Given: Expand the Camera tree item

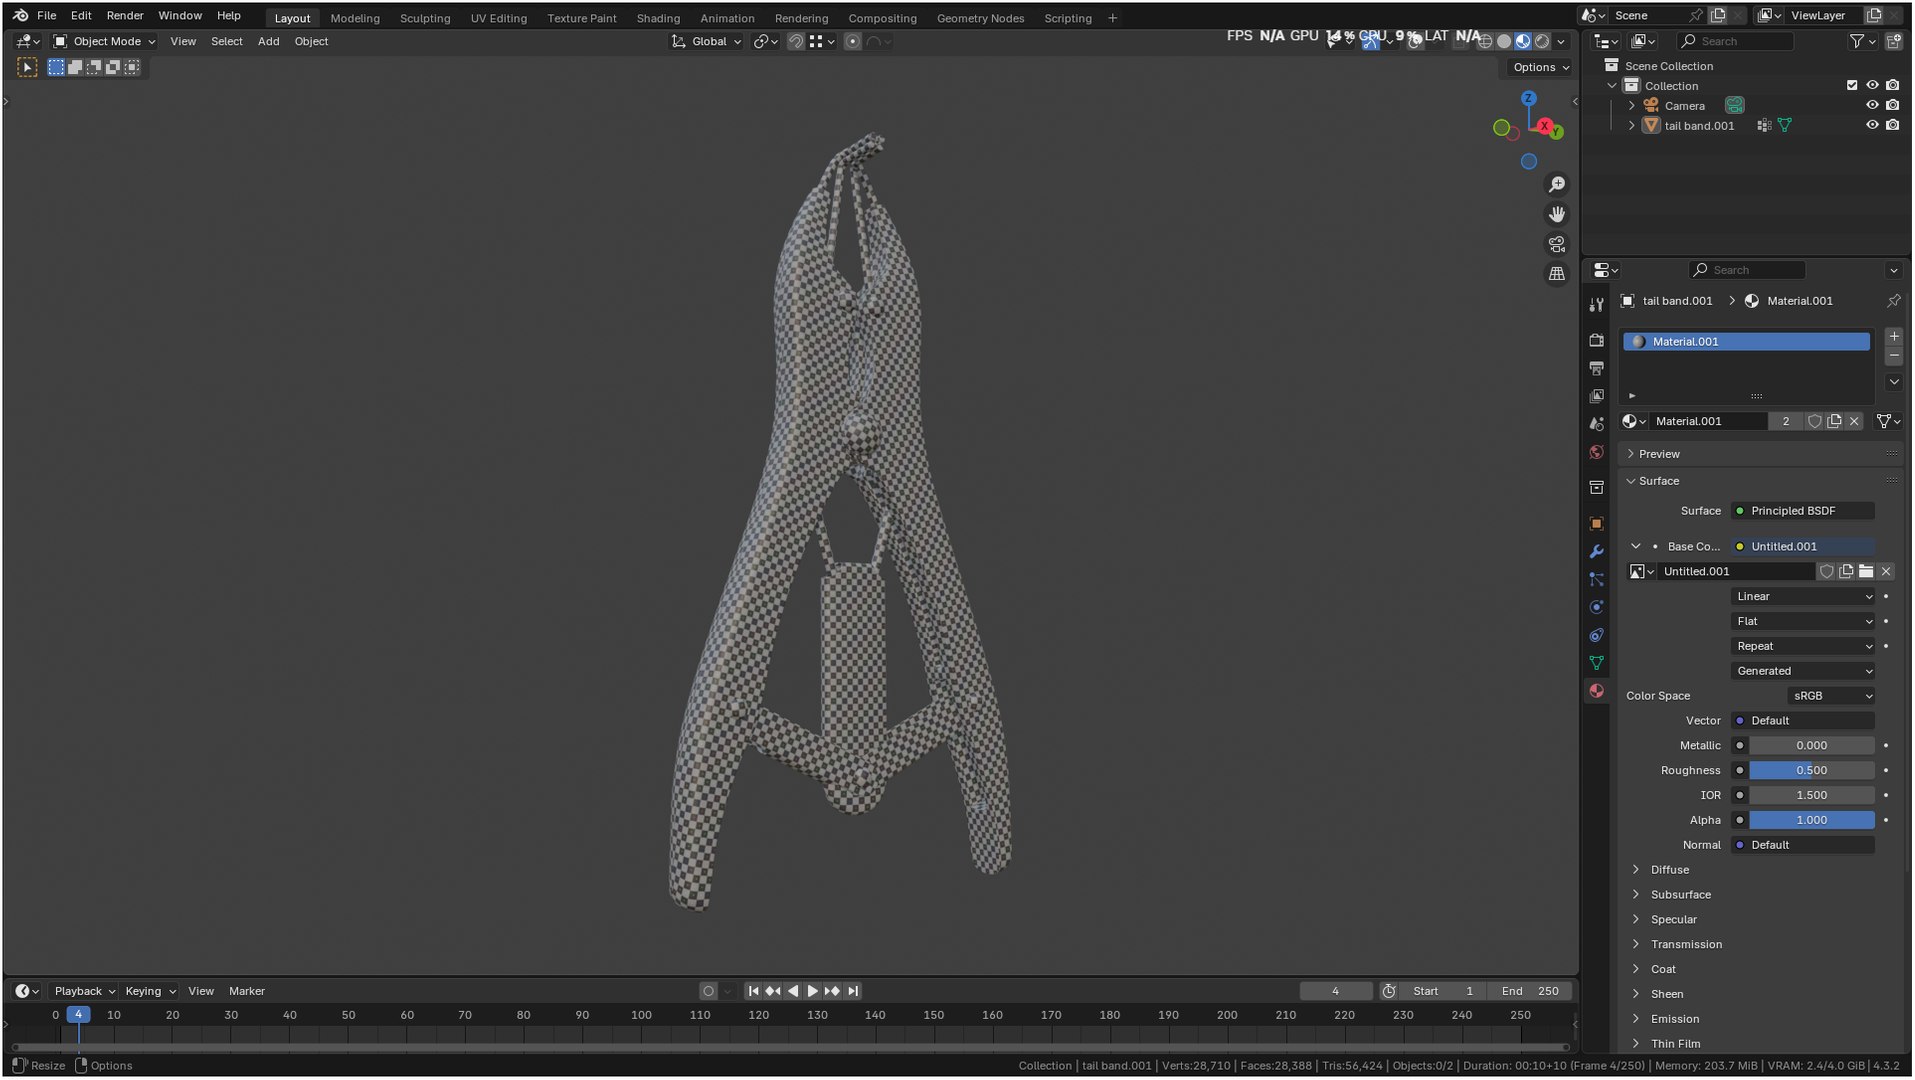Looking at the screenshot, I should (1632, 106).
